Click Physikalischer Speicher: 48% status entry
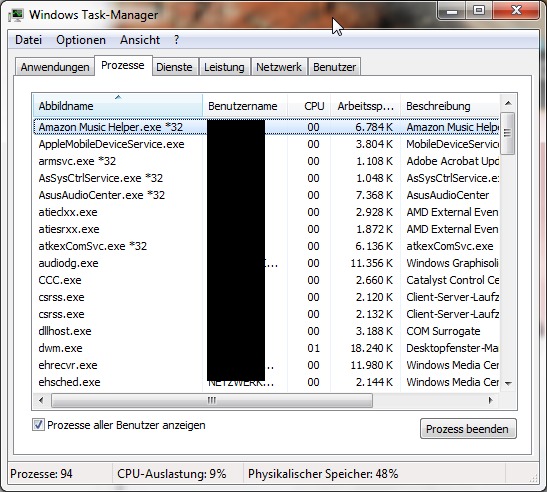The image size is (547, 492). click(x=323, y=474)
